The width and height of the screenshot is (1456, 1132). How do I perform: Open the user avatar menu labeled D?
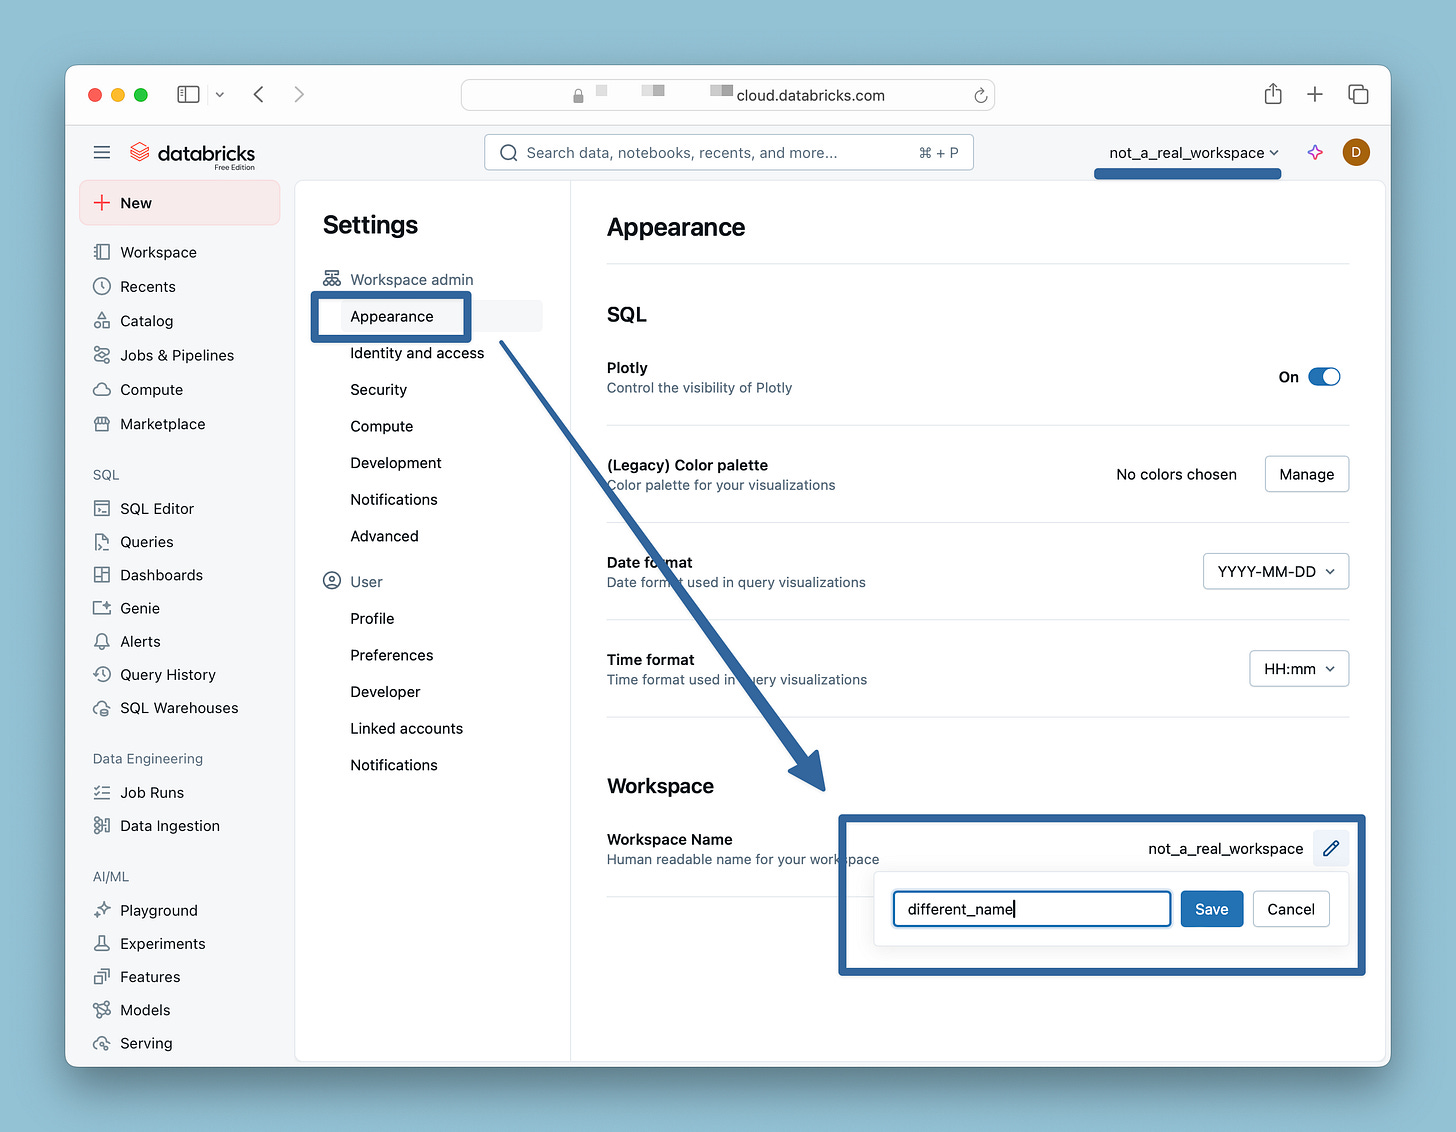point(1356,152)
